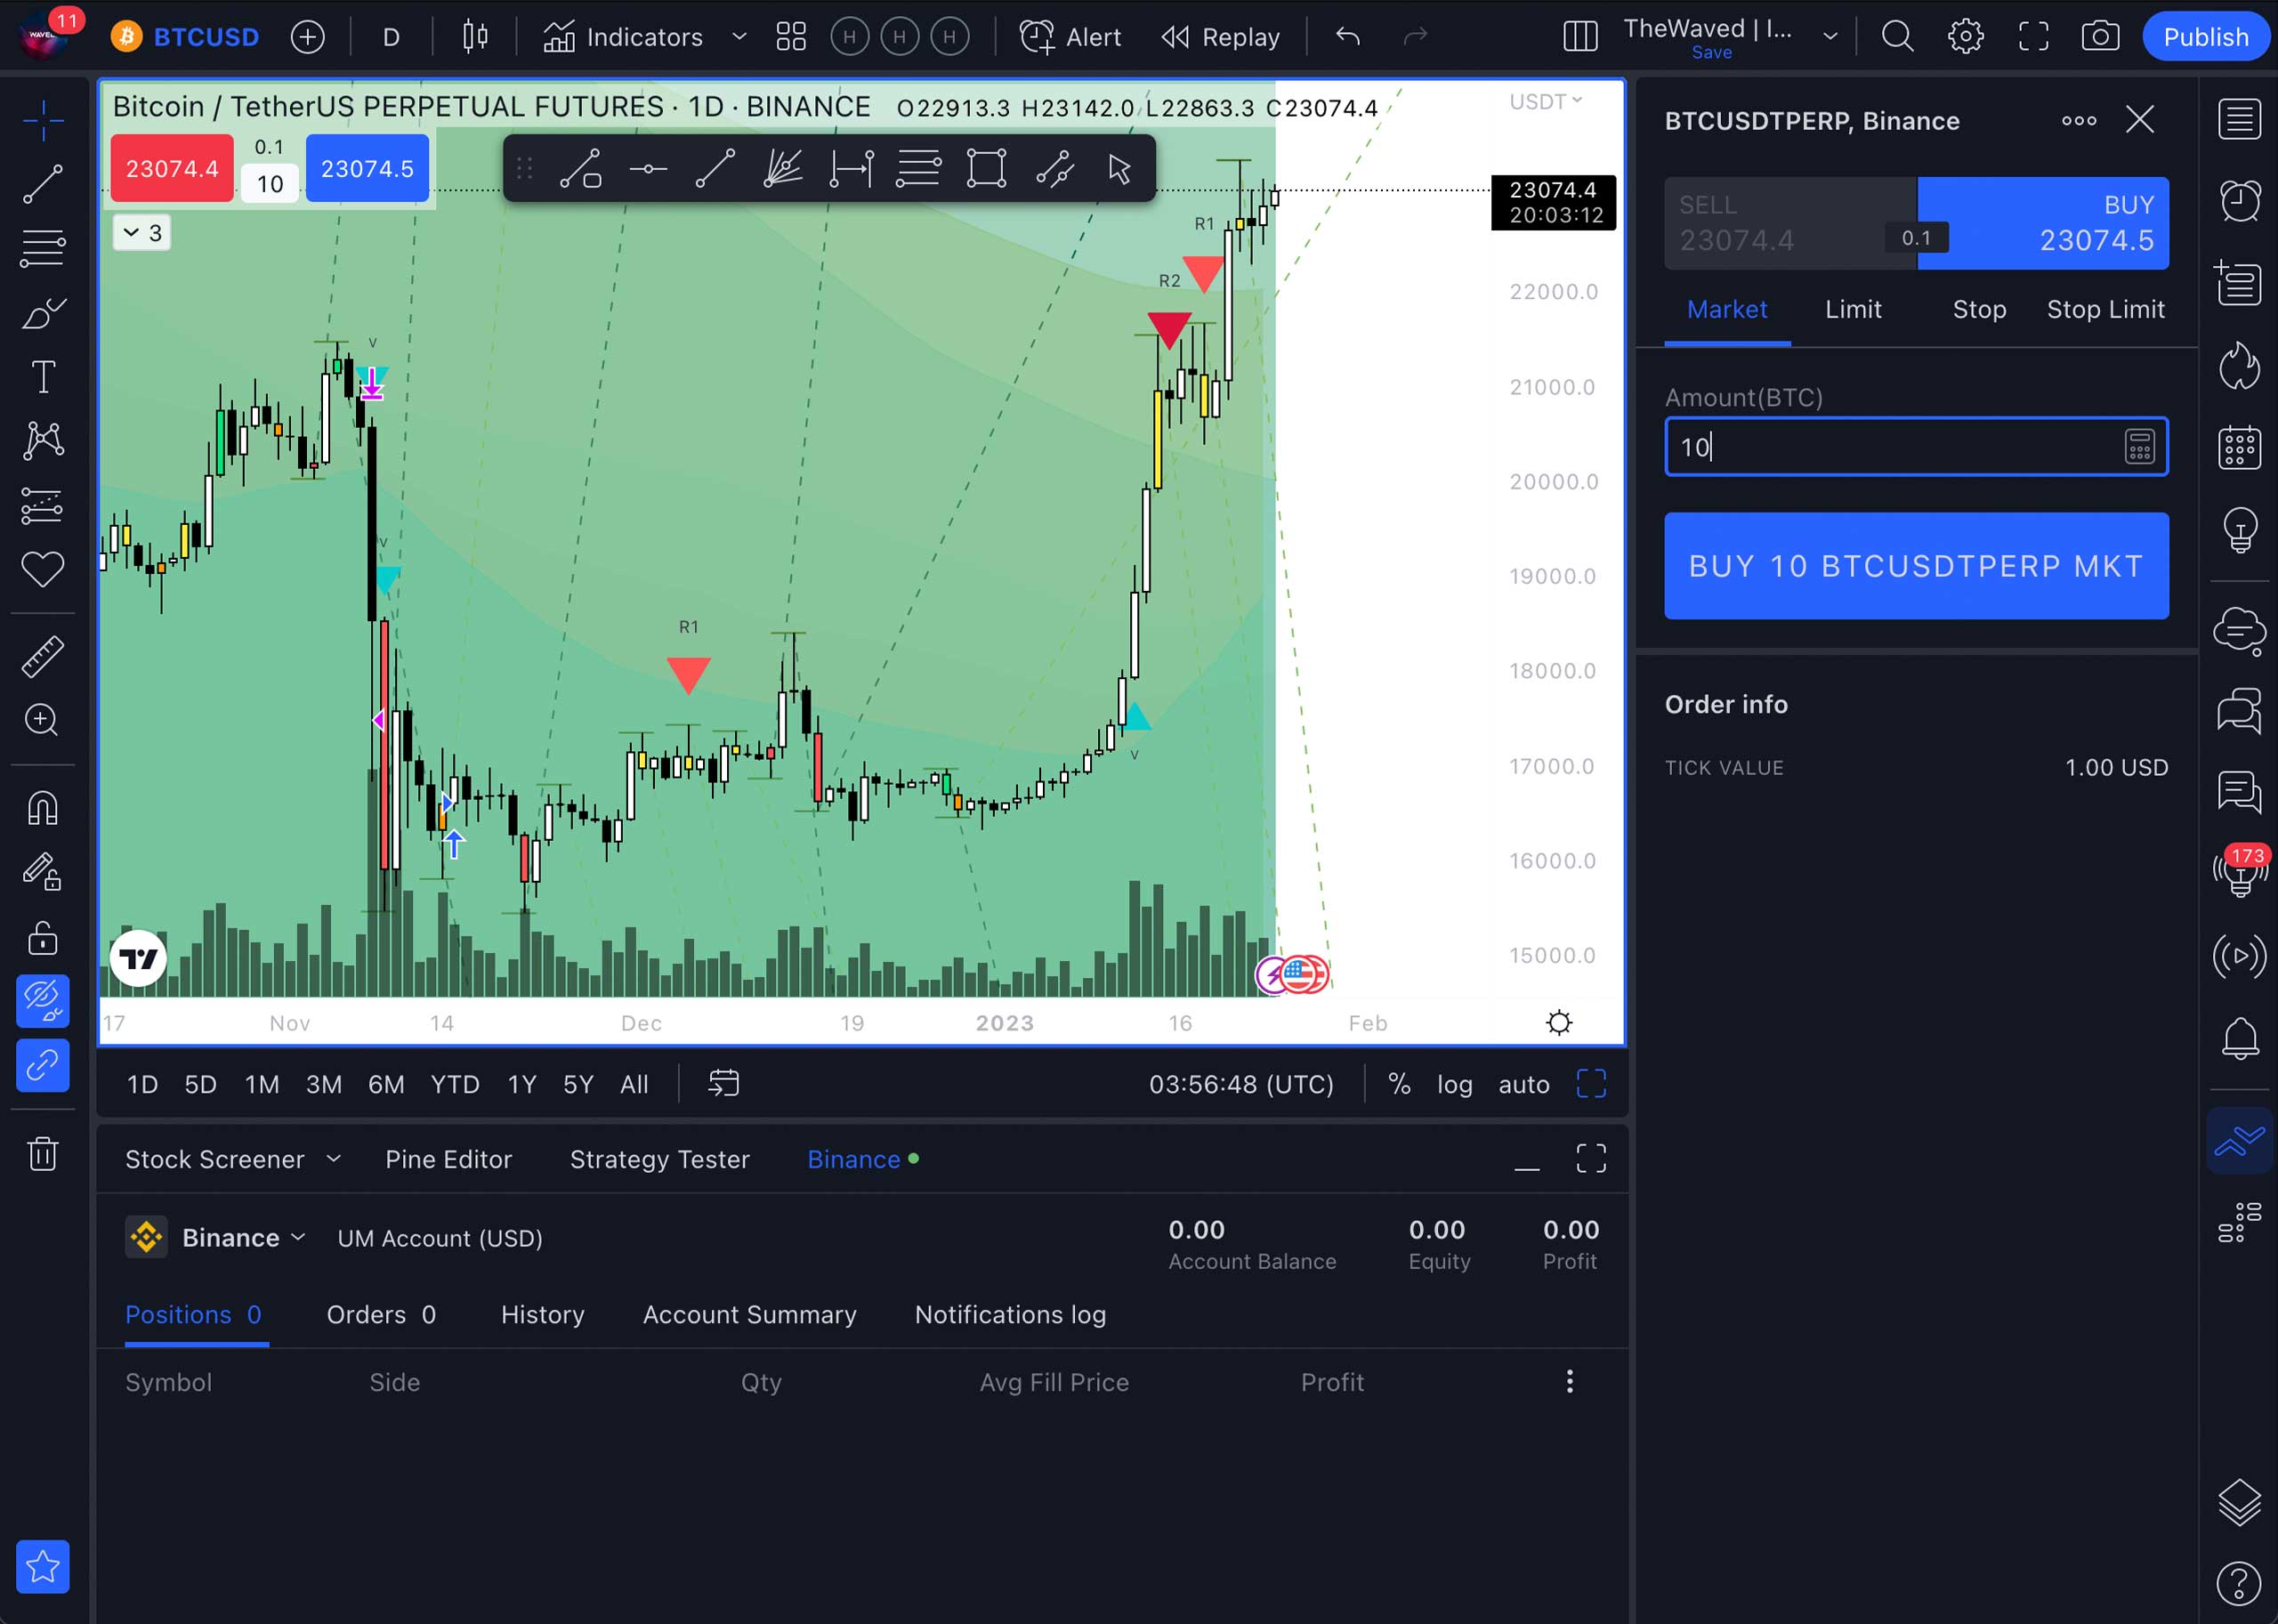This screenshot has width=2278, height=1624.
Task: Click the blue 23074.5 buy button on chart
Action: point(367,169)
